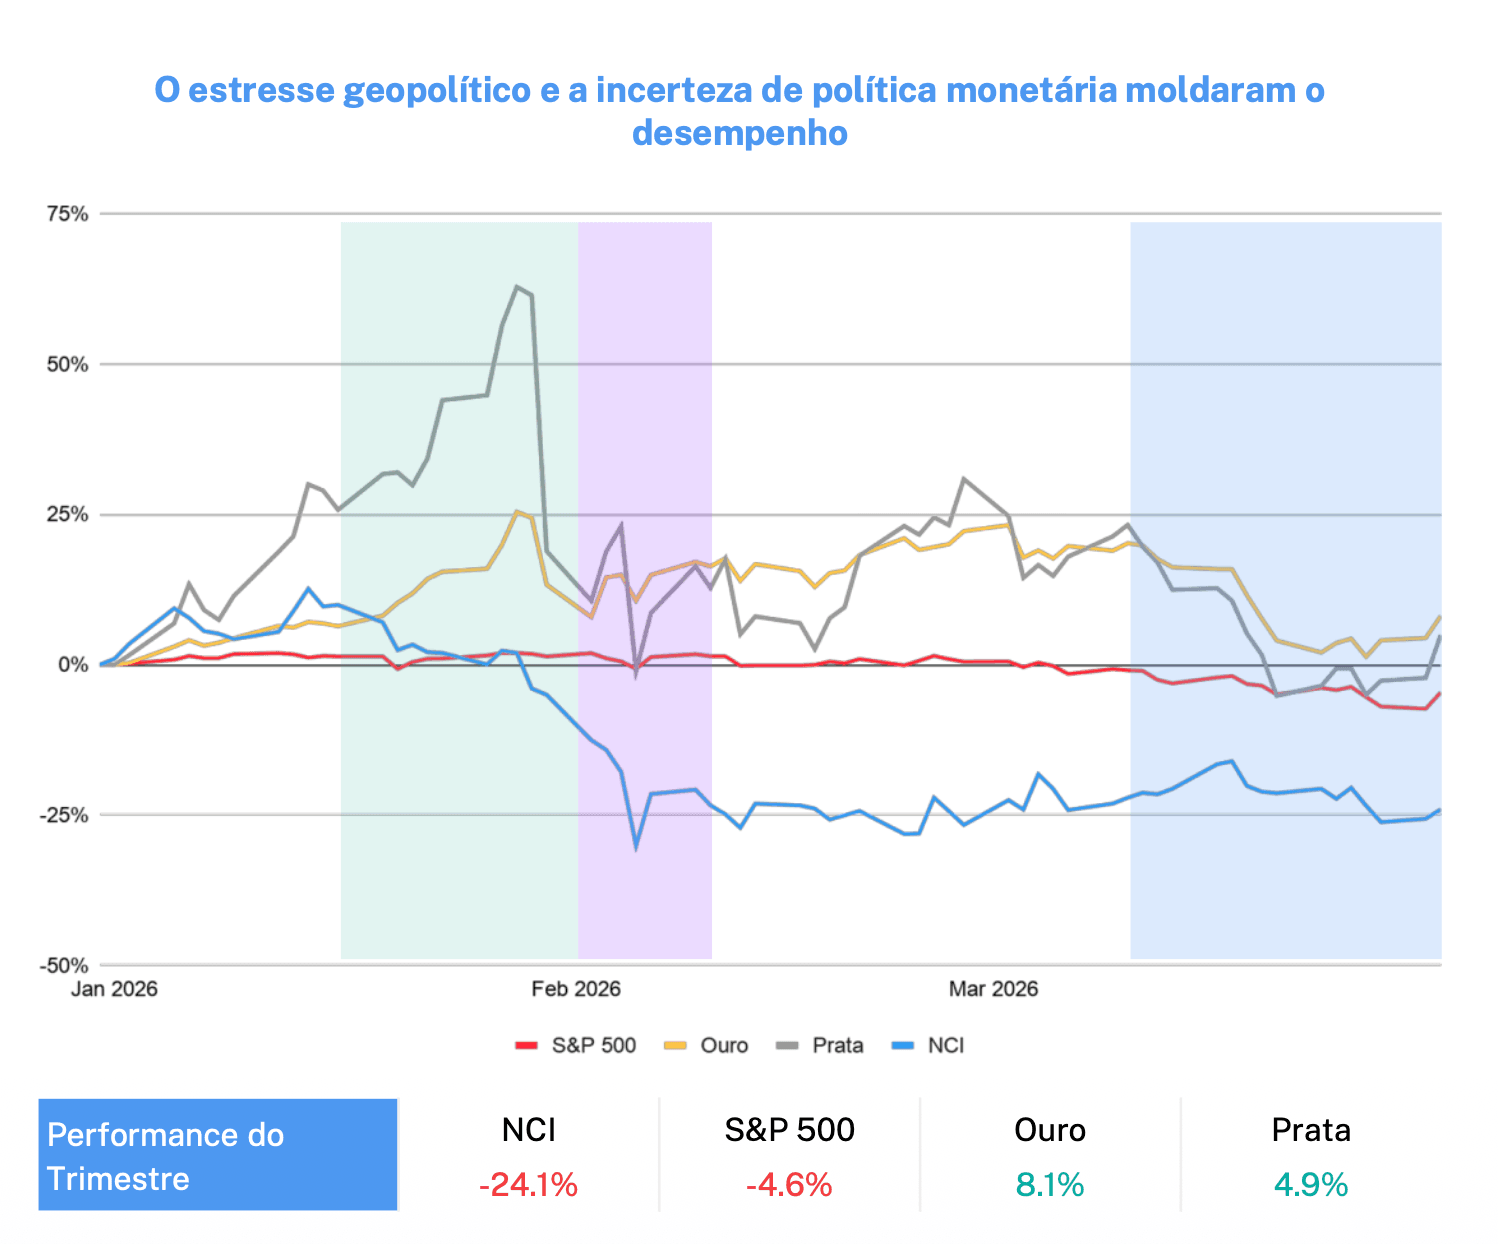Click the gray Prata legend swatch

tap(788, 1046)
